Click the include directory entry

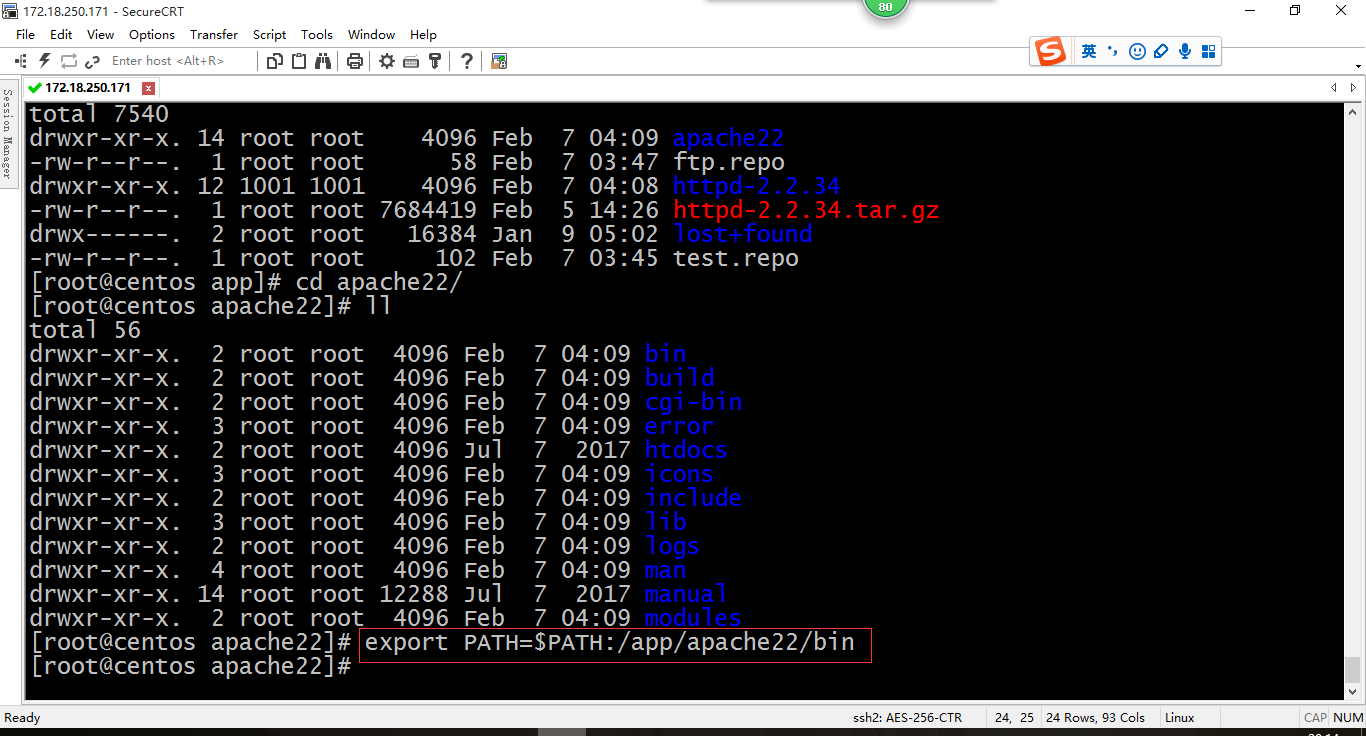coord(693,498)
